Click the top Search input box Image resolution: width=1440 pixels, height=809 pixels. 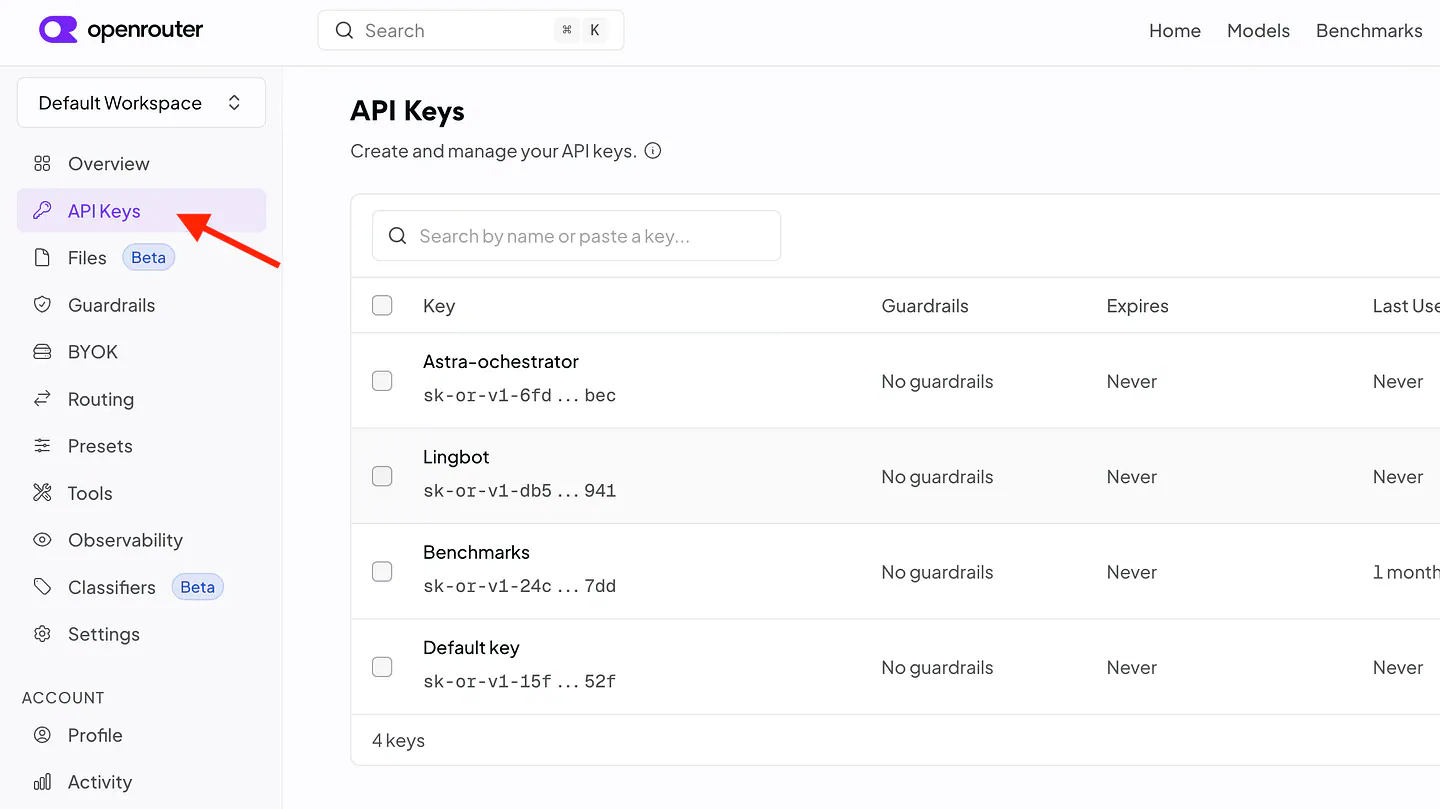[471, 31]
